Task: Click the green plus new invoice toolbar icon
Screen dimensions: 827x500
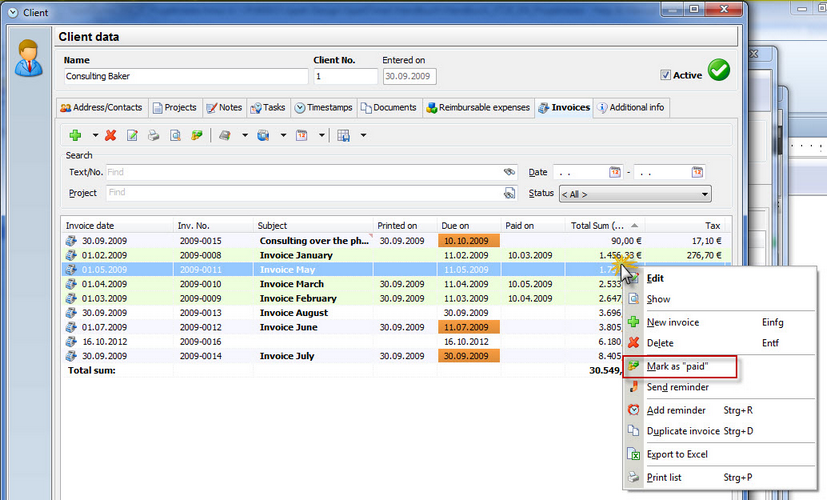Action: 75,136
